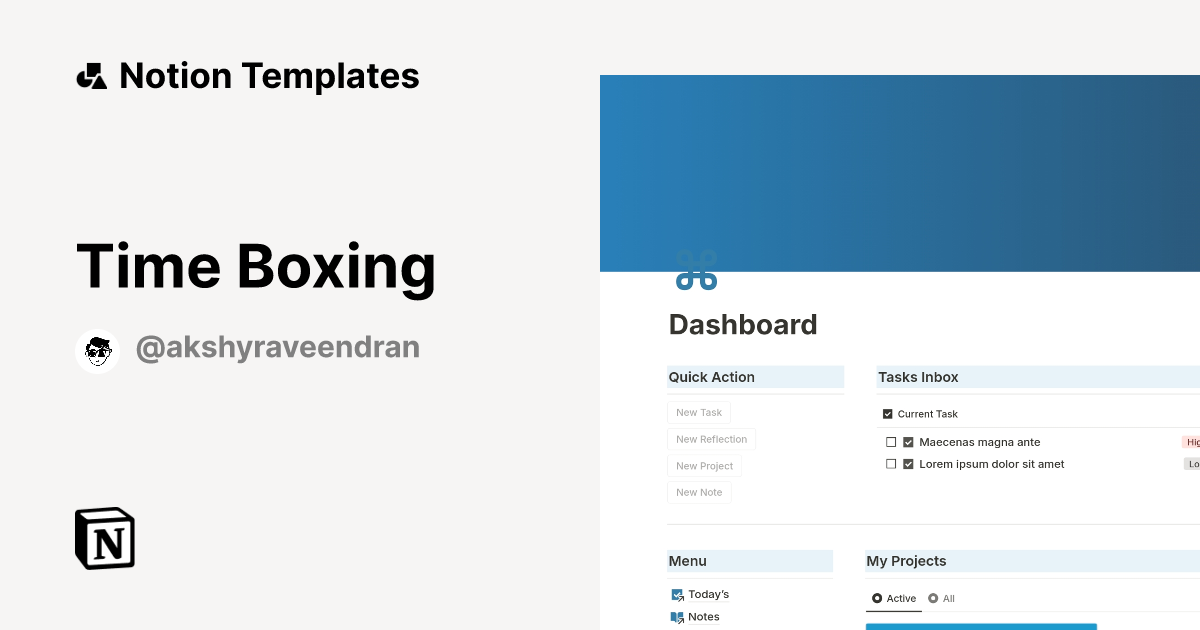This screenshot has height=630, width=1200.
Task: Click the Today's checklist icon in Menu section
Action: click(x=677, y=594)
